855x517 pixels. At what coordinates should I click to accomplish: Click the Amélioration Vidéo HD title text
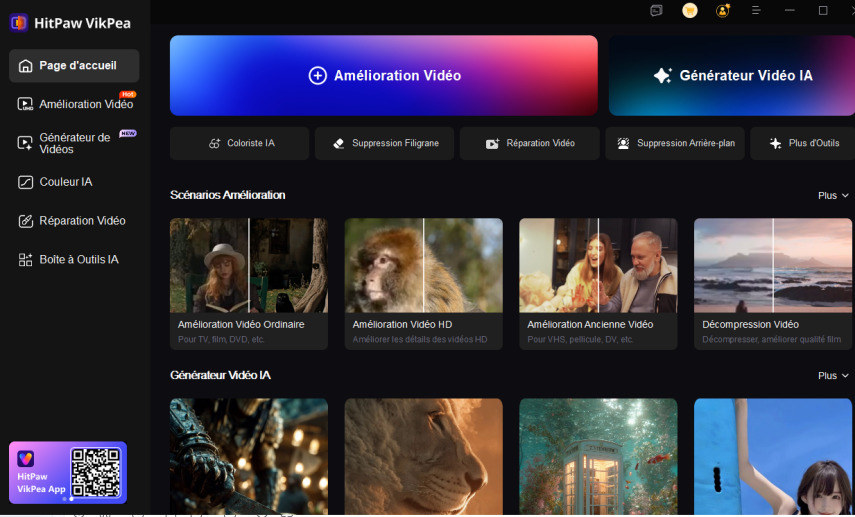pyautogui.click(x=402, y=324)
